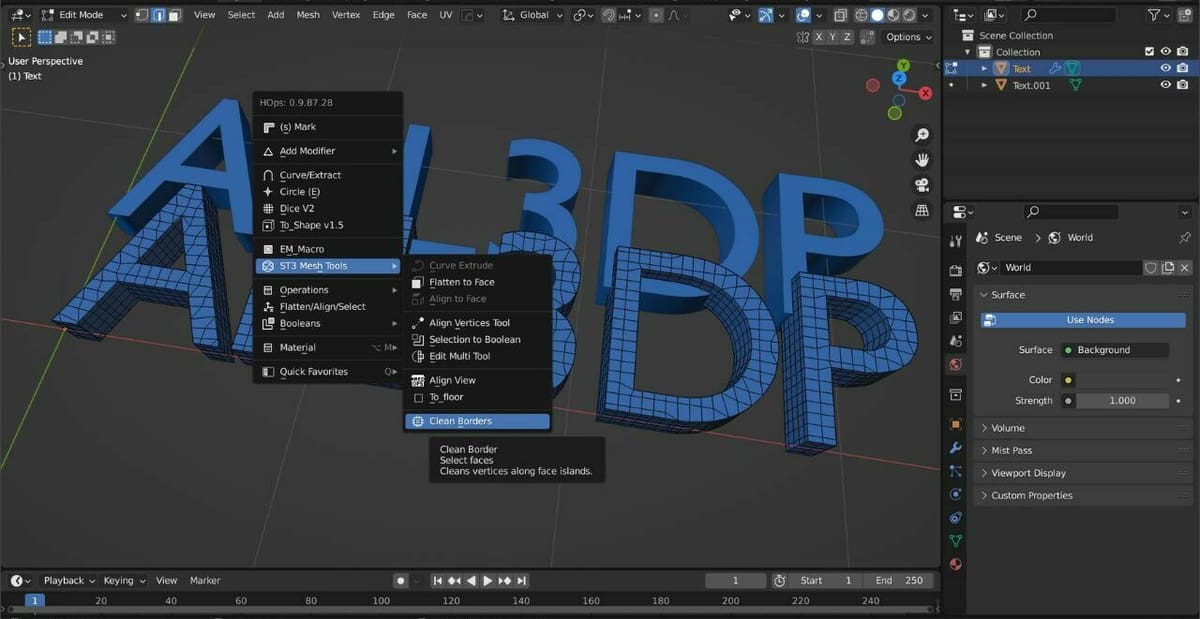Viewport: 1200px width, 619px height.
Task: Open the Particles properties tab icon
Action: (956, 471)
